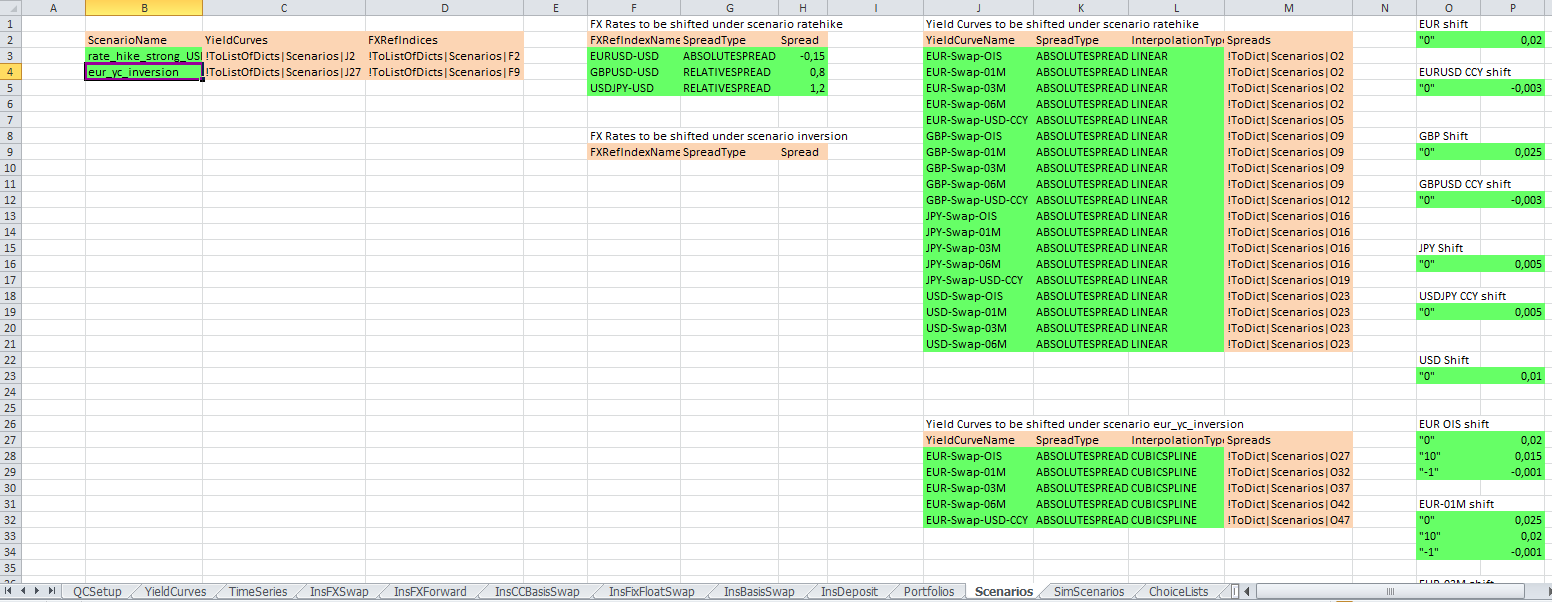The height and width of the screenshot is (602, 1552).
Task: Switch to the InsBasisSwap sheet tab
Action: (758, 592)
